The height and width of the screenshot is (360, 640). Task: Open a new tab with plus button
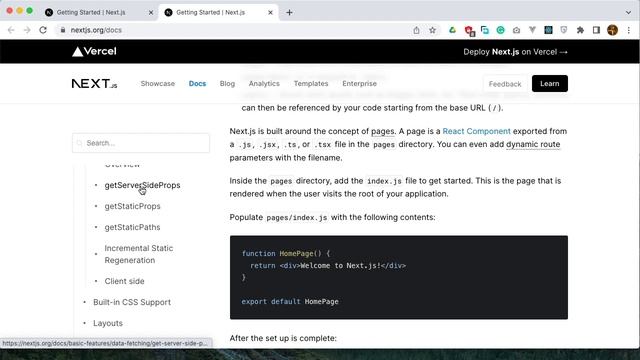tap(289, 13)
